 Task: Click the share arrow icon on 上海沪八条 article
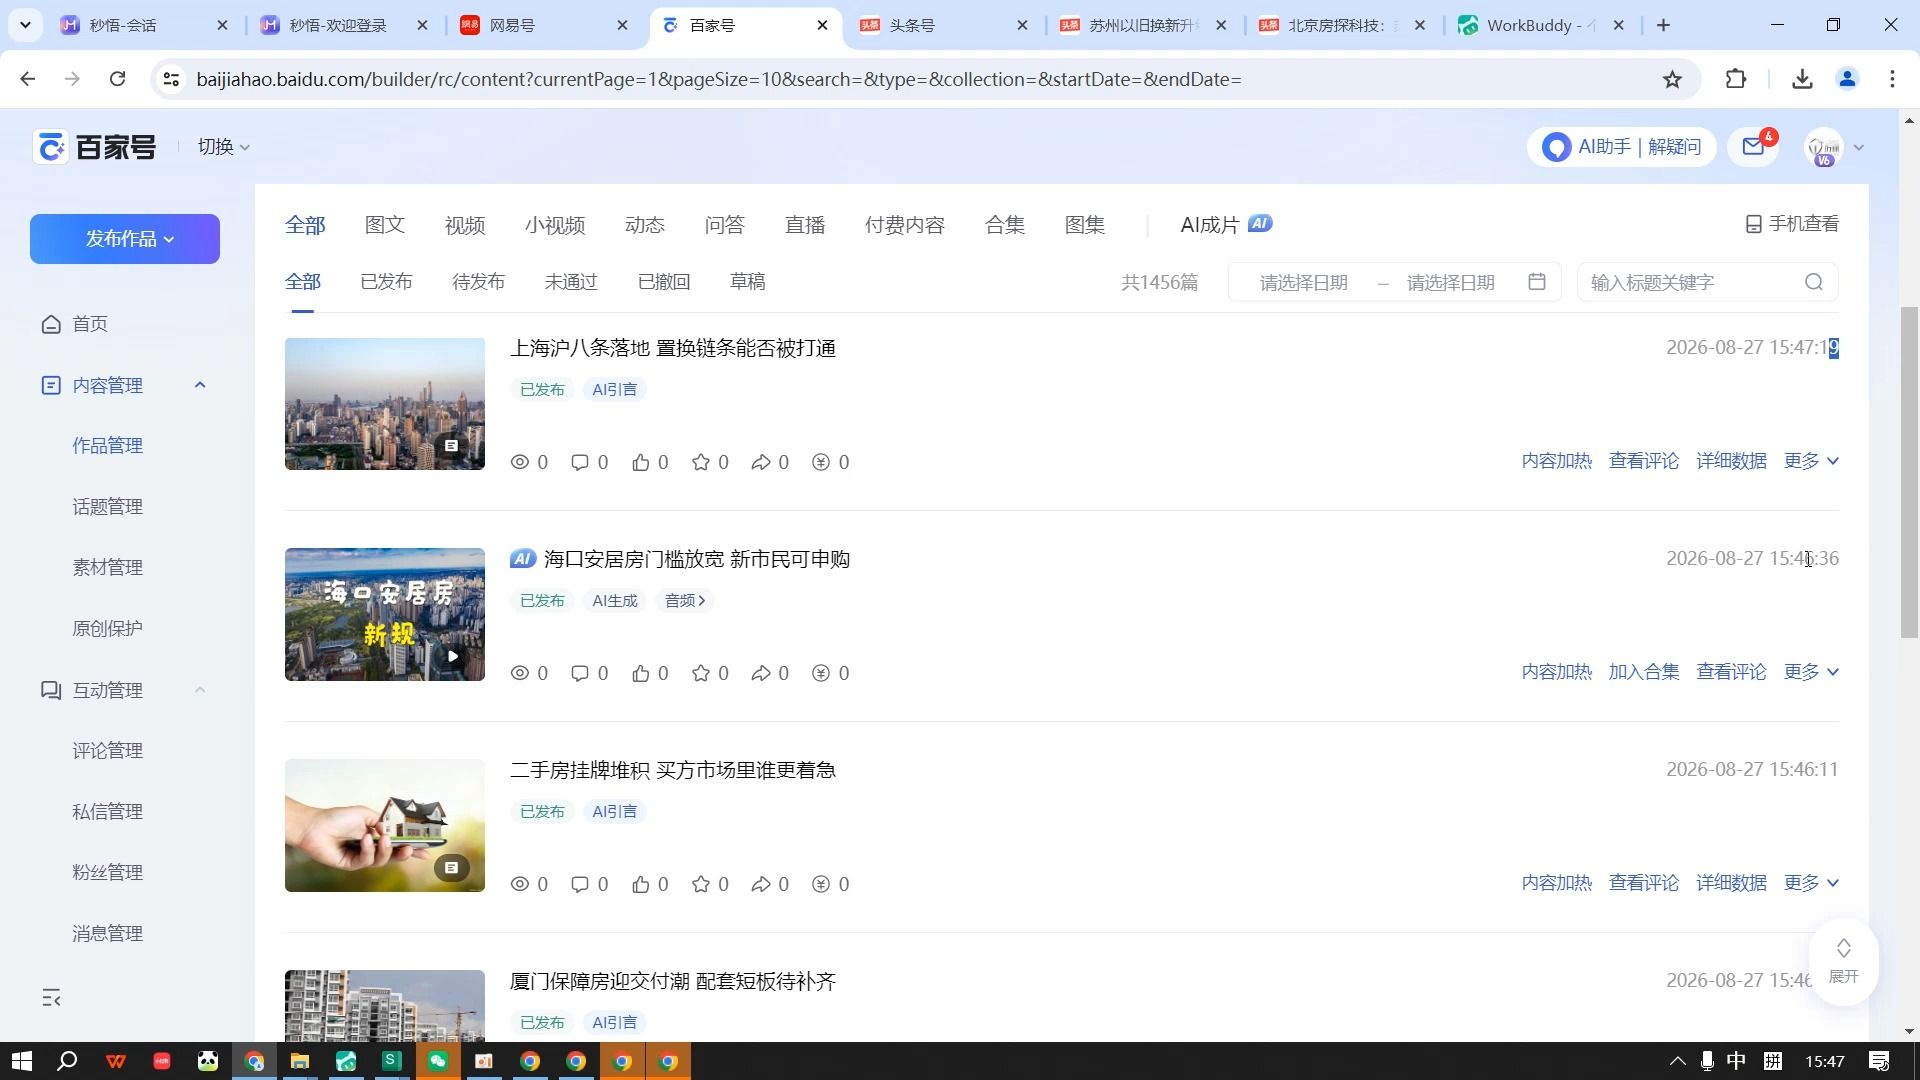761,462
